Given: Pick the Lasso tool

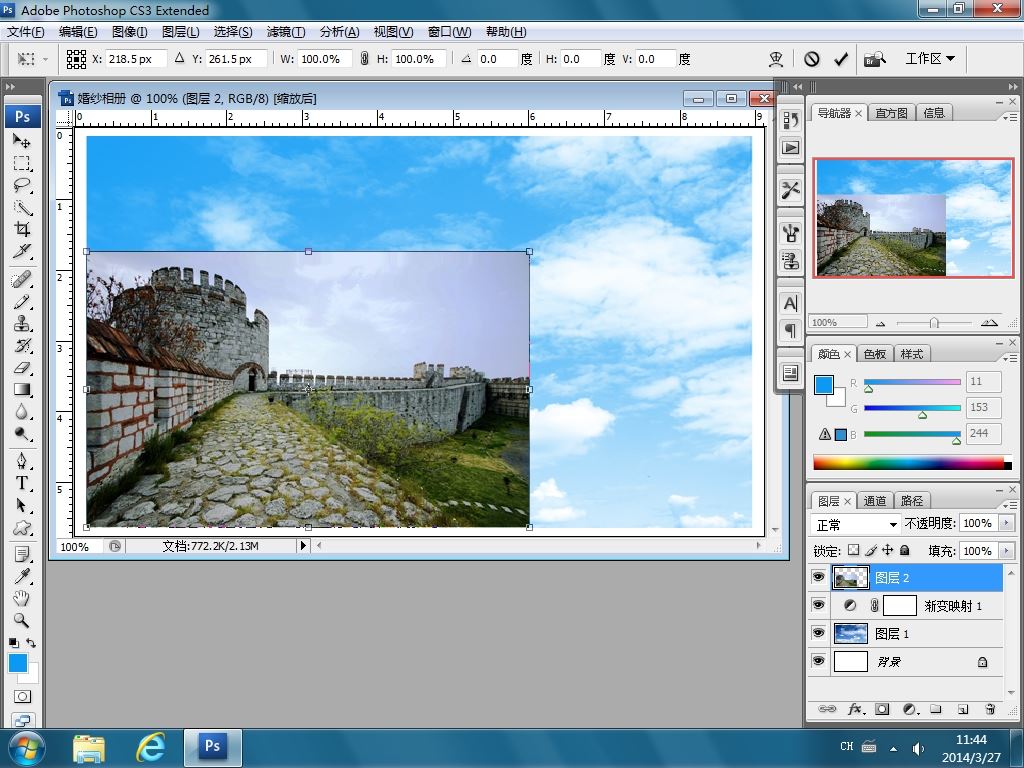Looking at the screenshot, I should pyautogui.click(x=22, y=185).
